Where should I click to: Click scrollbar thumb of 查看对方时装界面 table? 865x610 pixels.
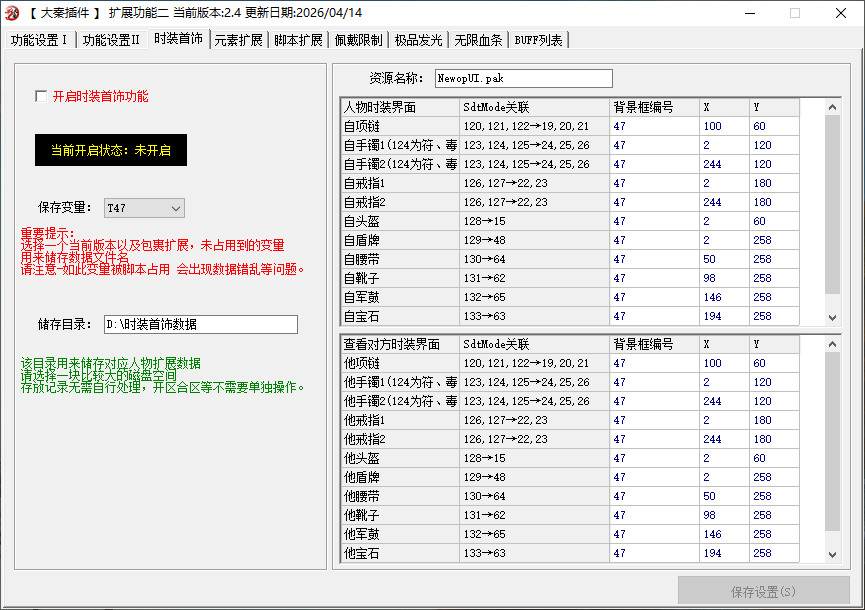pos(832,441)
